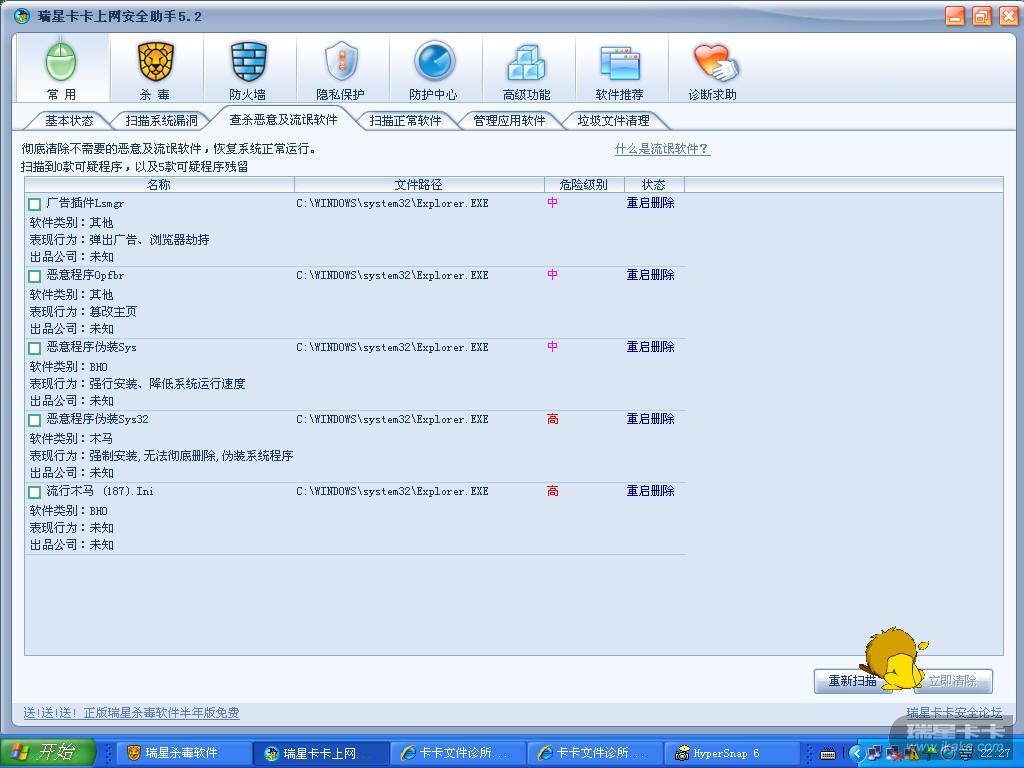The width and height of the screenshot is (1024, 768).
Task: Check the 流行木马 (187).Ini checkbox
Action: pyautogui.click(x=35, y=491)
